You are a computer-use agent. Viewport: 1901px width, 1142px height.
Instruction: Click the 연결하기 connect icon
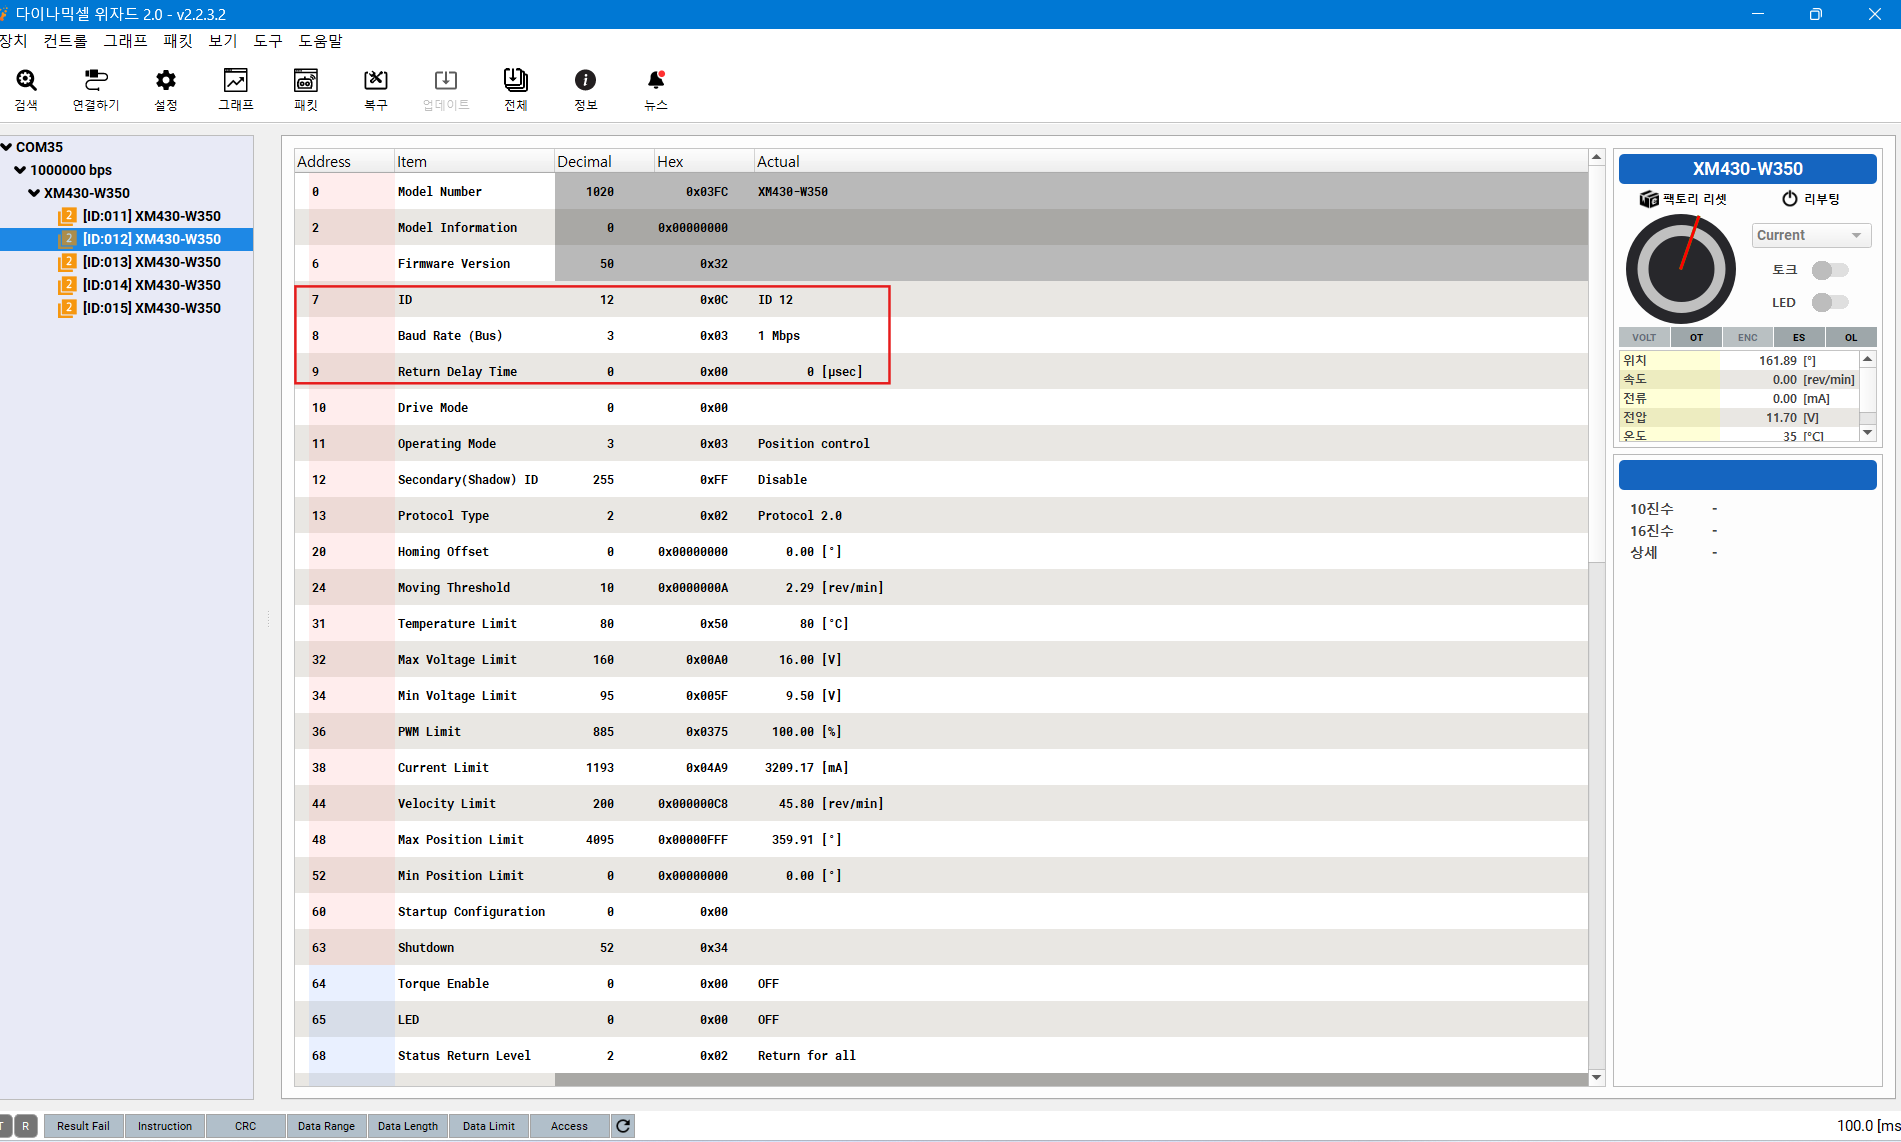95,89
